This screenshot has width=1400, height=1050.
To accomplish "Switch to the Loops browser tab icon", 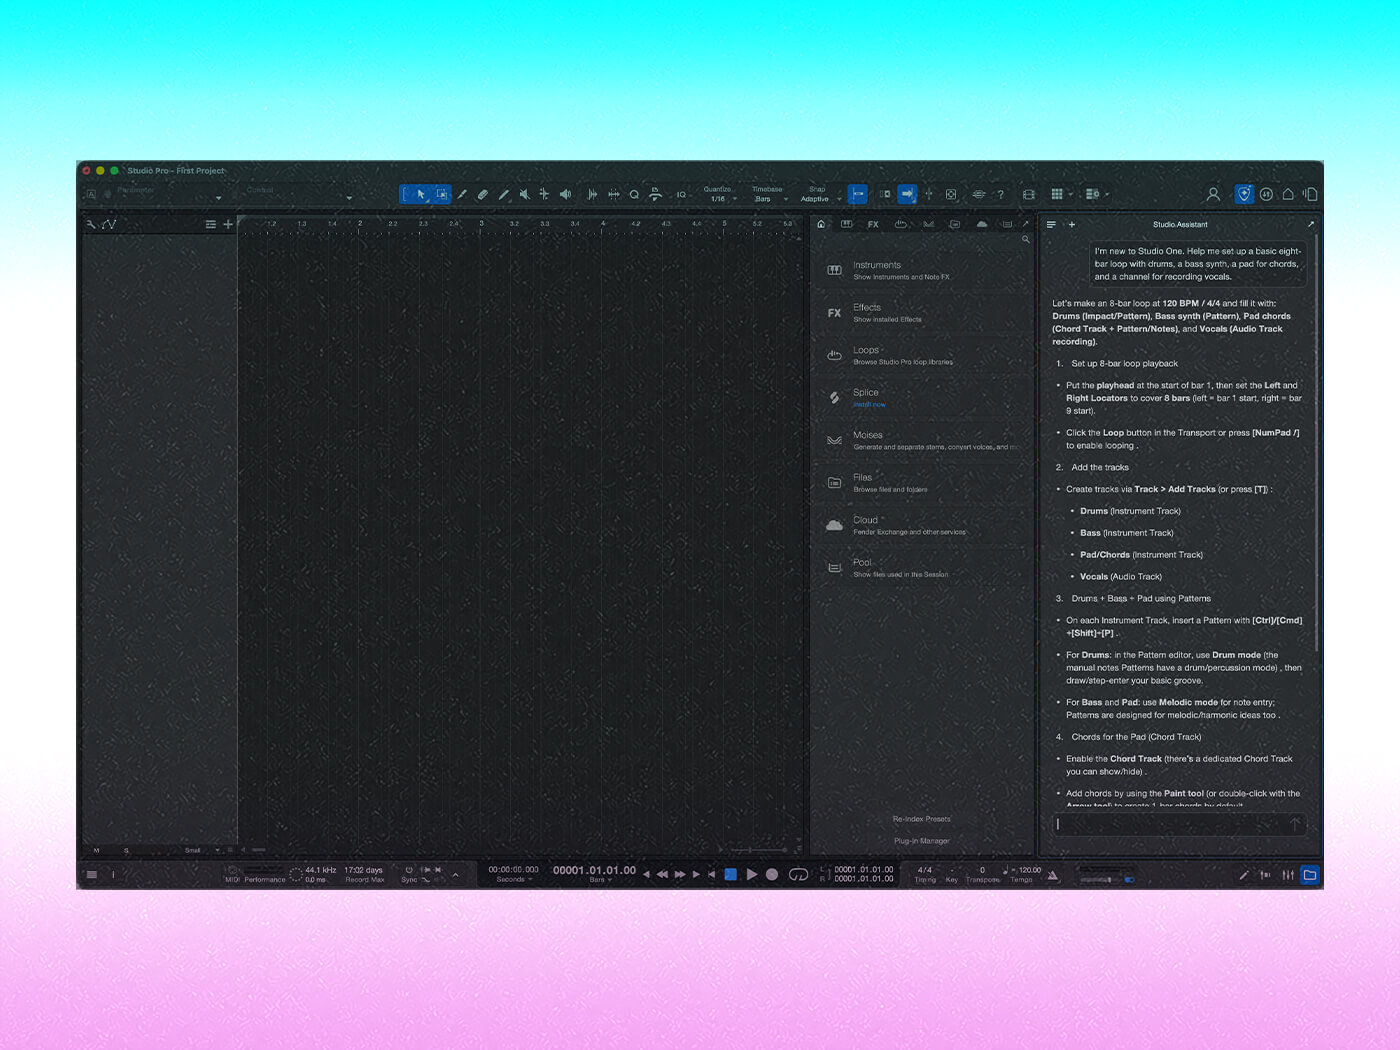I will point(900,224).
